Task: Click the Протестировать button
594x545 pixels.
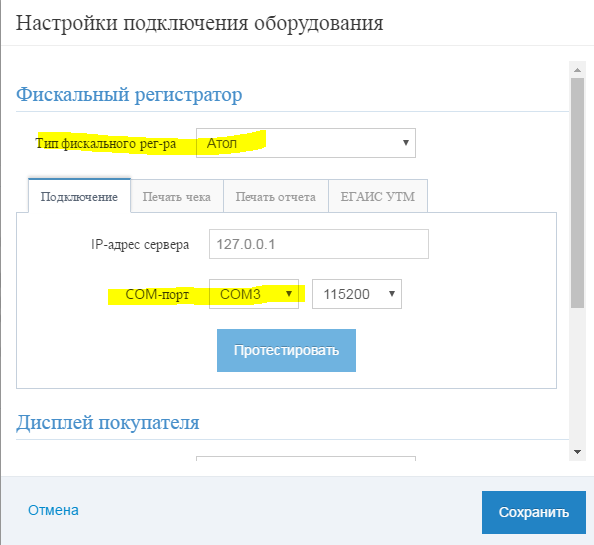Action: pos(286,350)
